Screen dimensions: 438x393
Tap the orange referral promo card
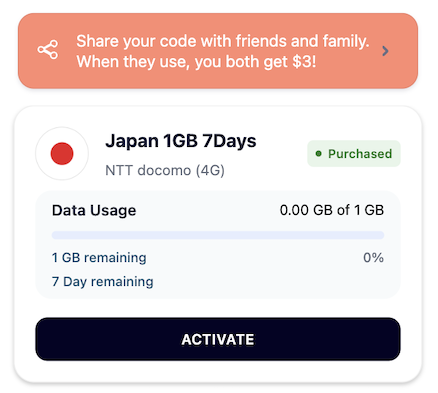coord(218,51)
